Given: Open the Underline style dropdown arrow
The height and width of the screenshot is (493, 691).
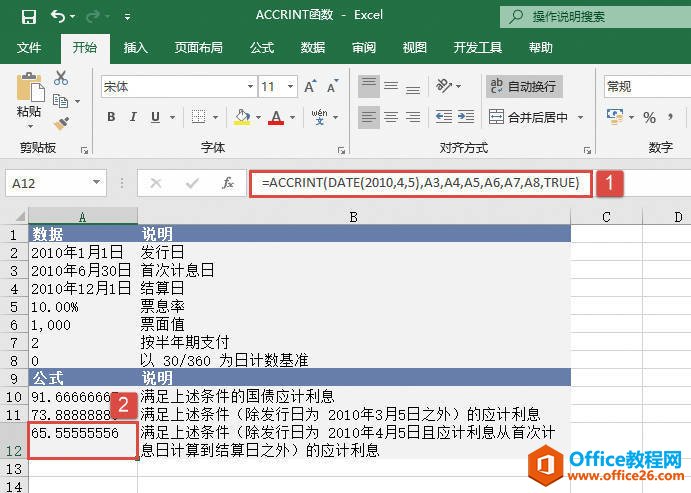Looking at the screenshot, I should 172,117.
